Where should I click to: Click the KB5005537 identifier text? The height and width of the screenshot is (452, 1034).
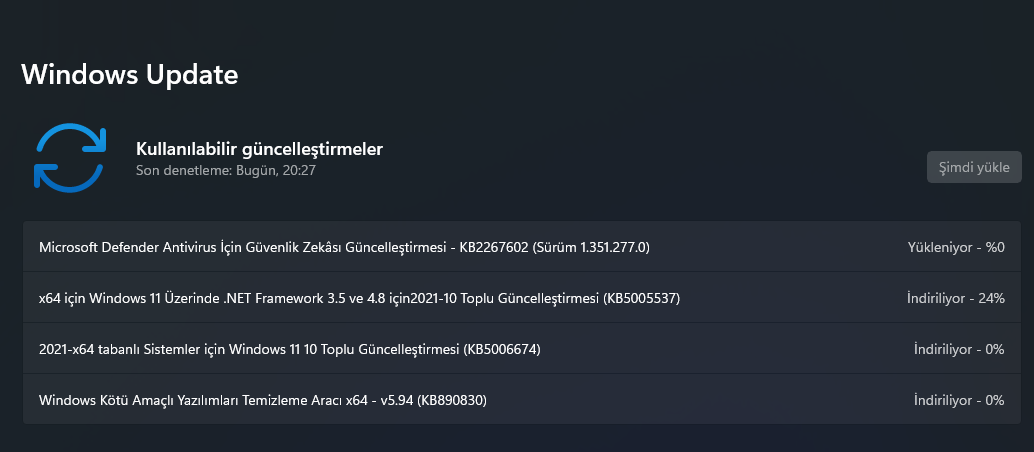click(643, 298)
